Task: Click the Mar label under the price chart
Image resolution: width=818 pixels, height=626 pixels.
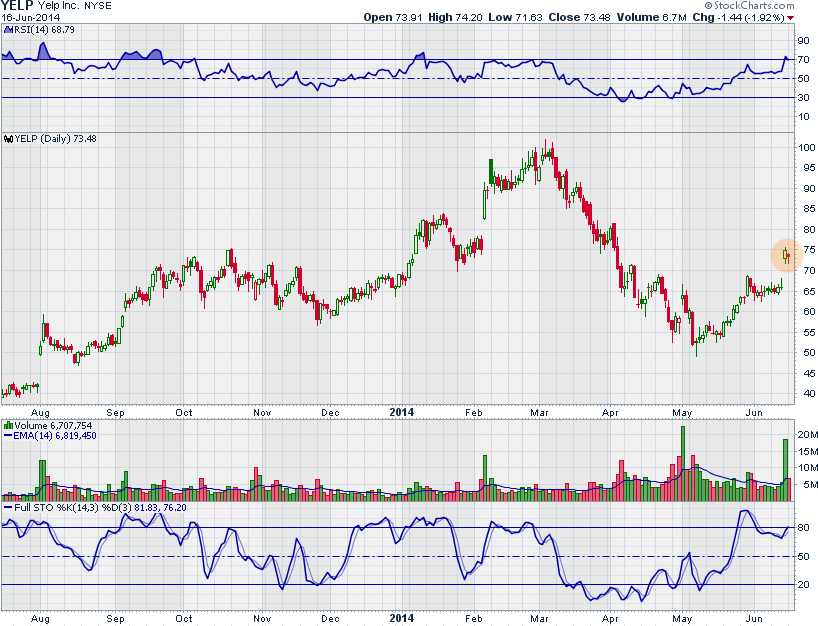Action: click(539, 413)
